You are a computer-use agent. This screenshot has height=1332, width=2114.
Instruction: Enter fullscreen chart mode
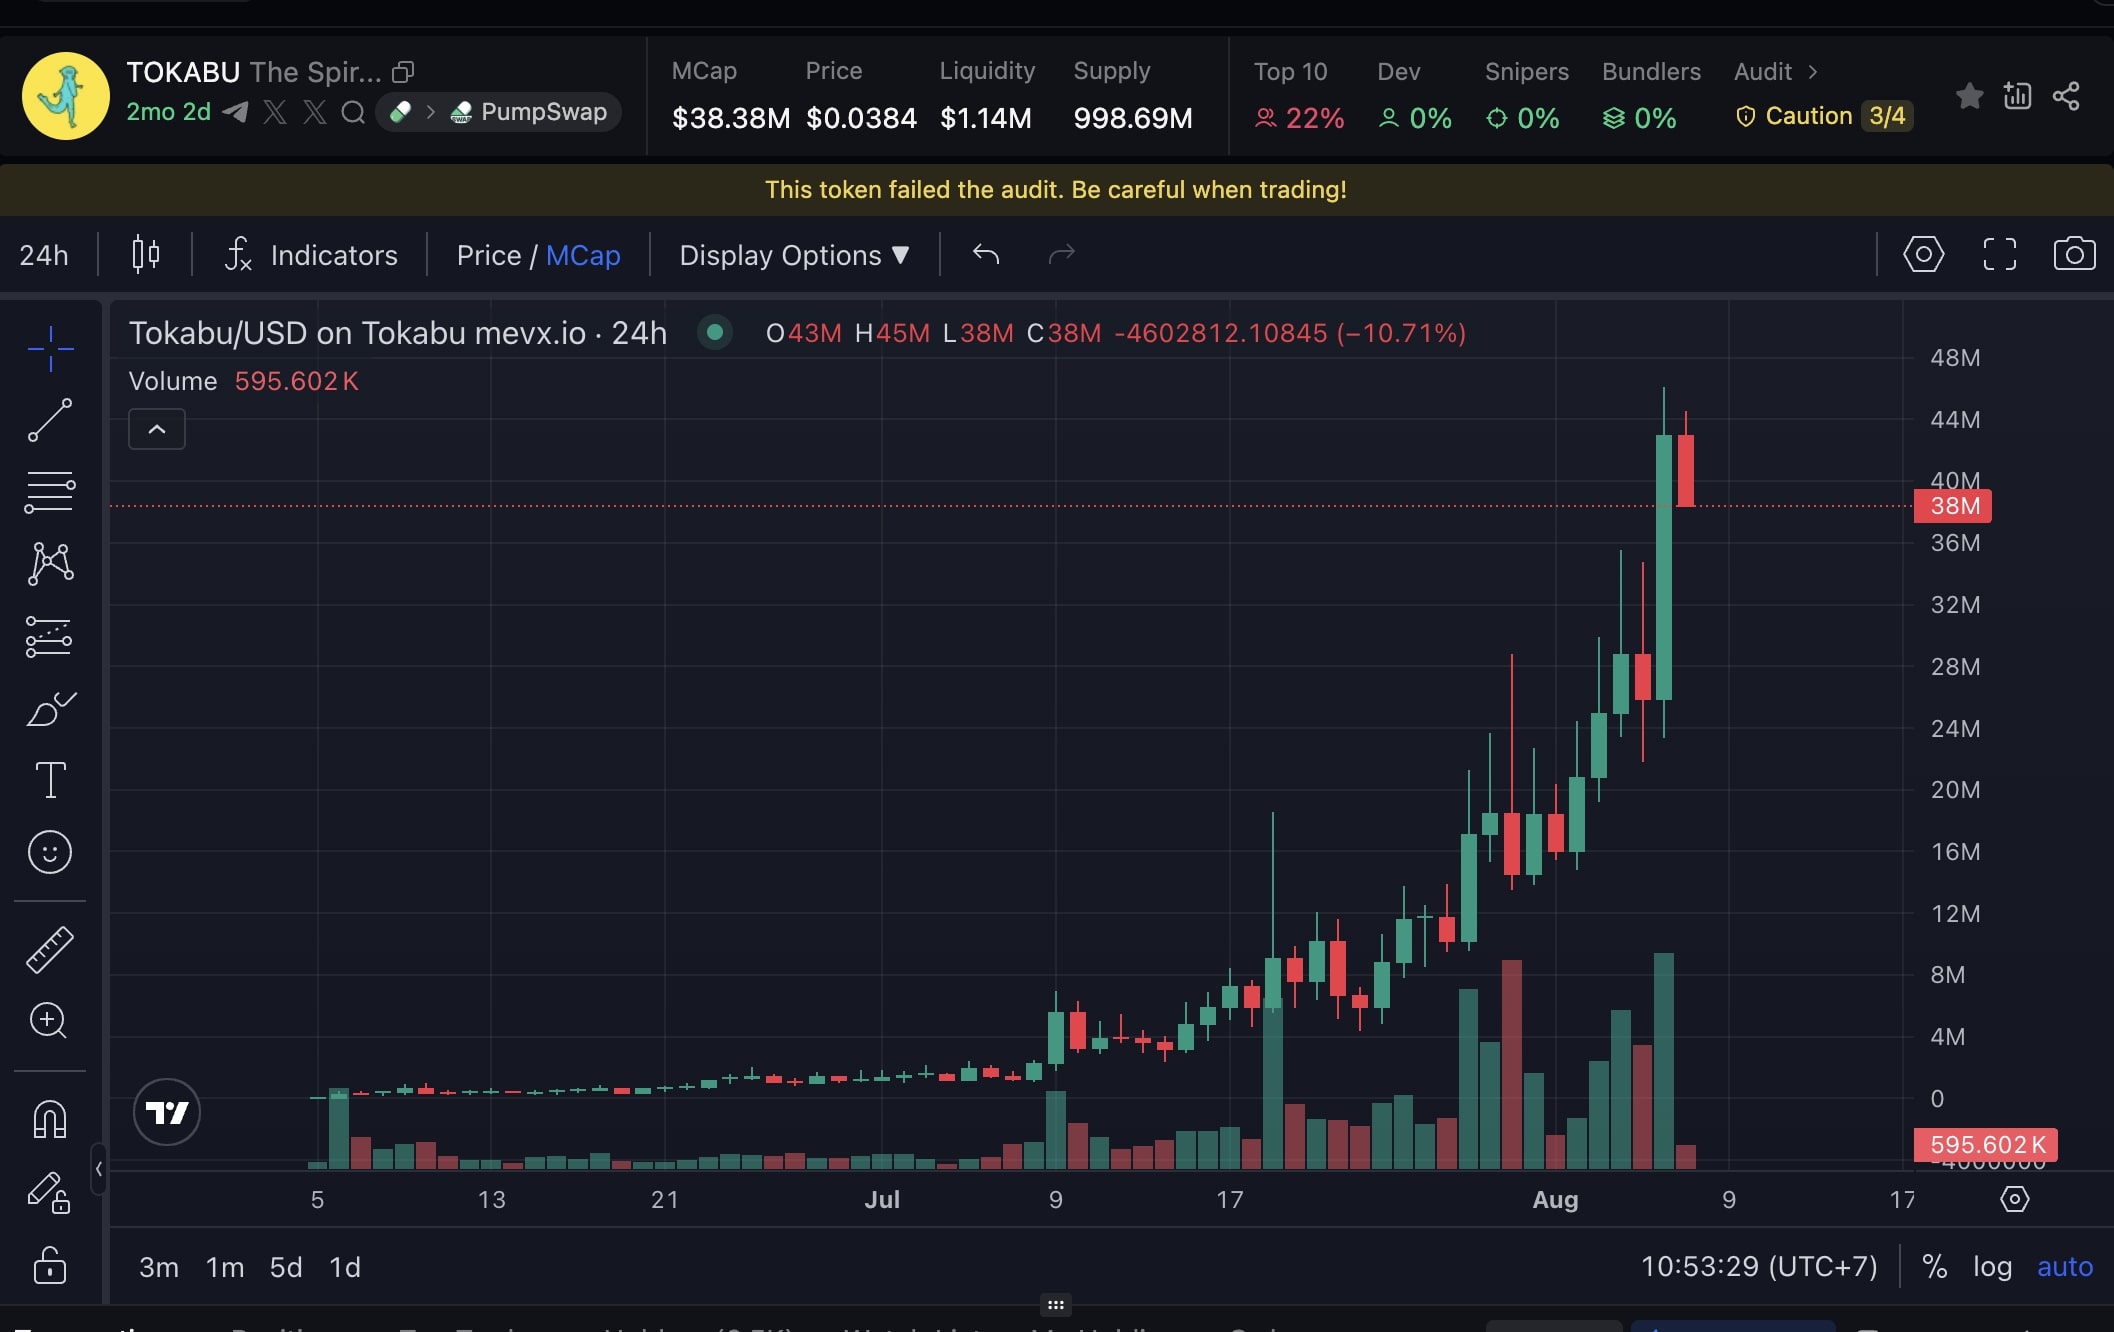coord(2000,254)
